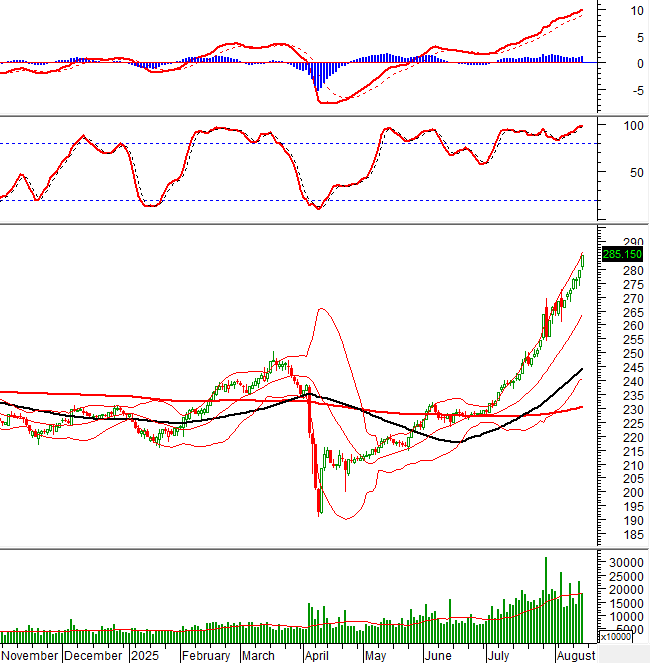The width and height of the screenshot is (650, 663).
Task: Select the December label on the time axis
Action: click(x=93, y=655)
